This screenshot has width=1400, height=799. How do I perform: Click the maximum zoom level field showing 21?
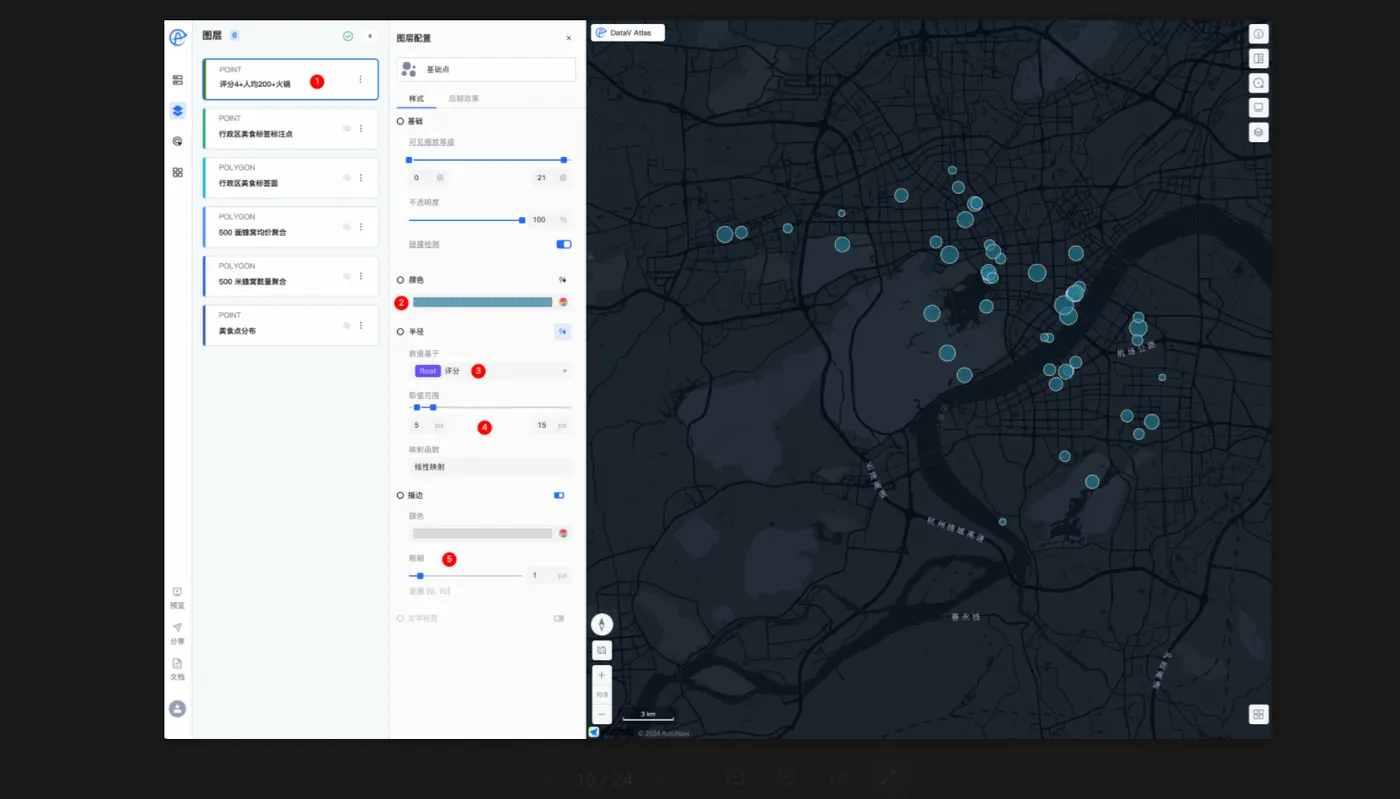(551, 177)
